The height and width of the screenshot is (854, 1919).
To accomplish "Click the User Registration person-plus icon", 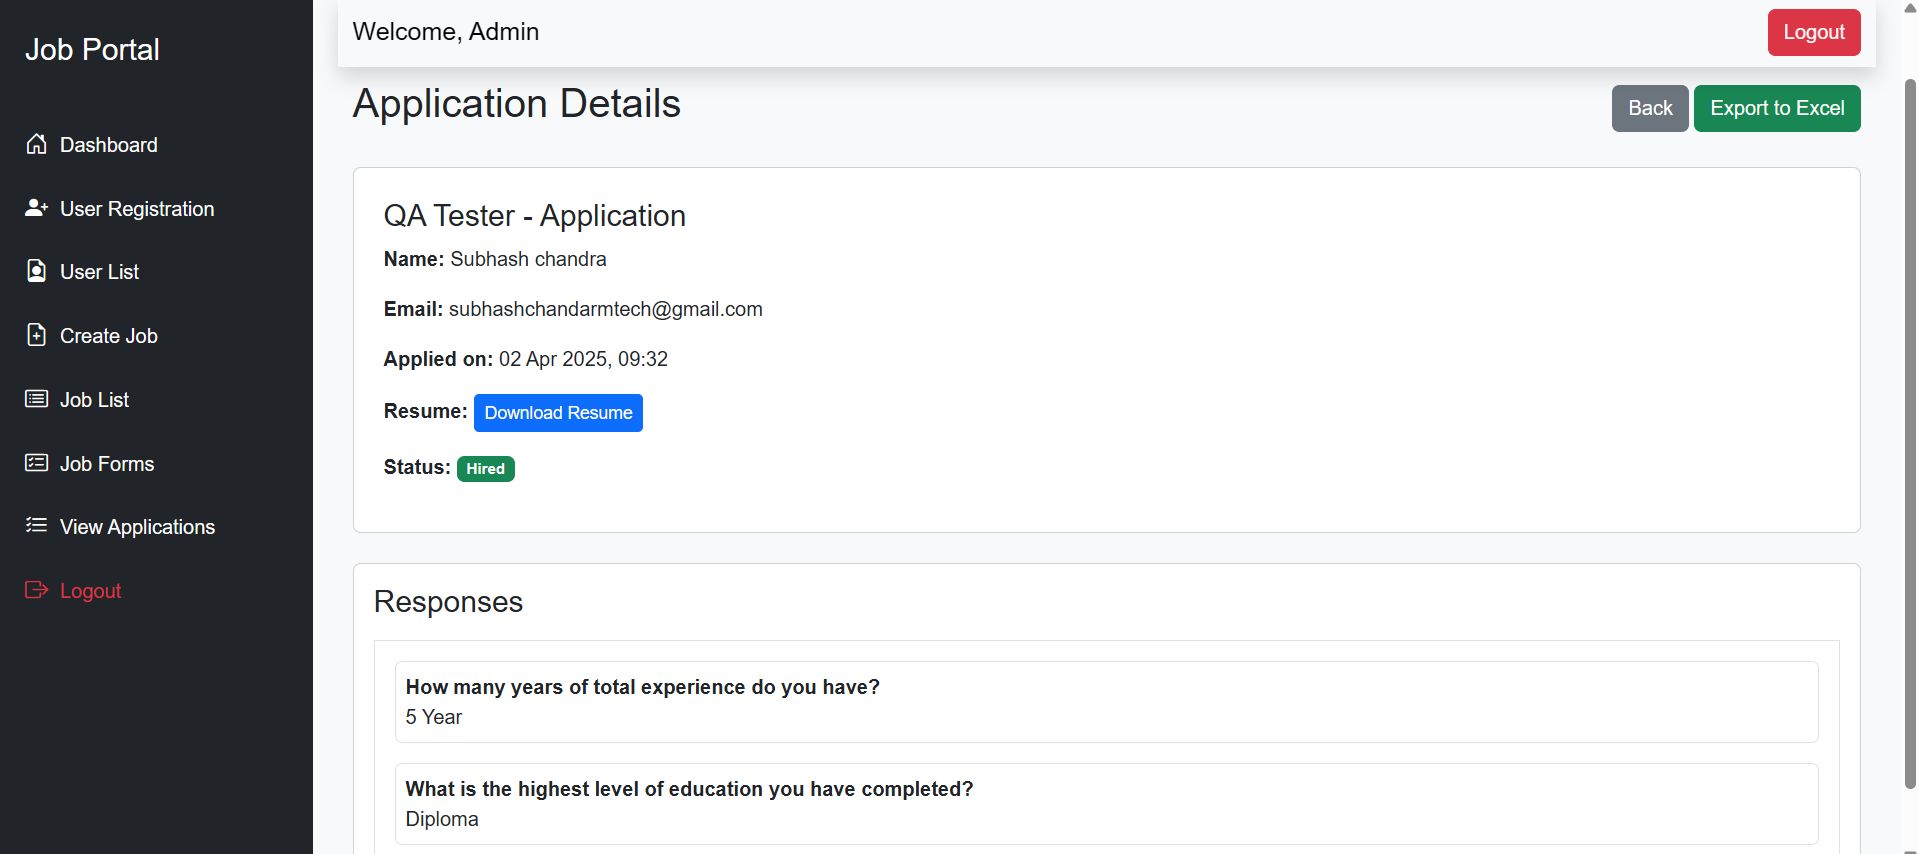I will pos(37,208).
